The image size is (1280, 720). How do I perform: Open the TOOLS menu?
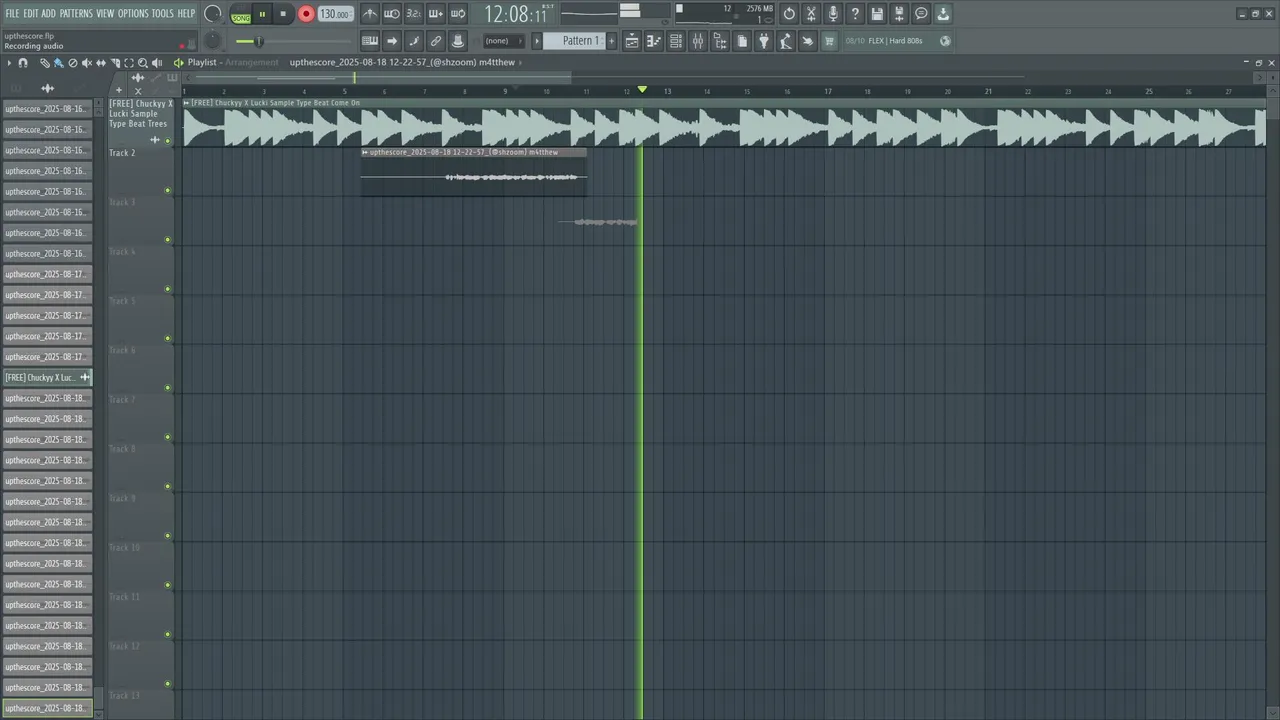(162, 13)
